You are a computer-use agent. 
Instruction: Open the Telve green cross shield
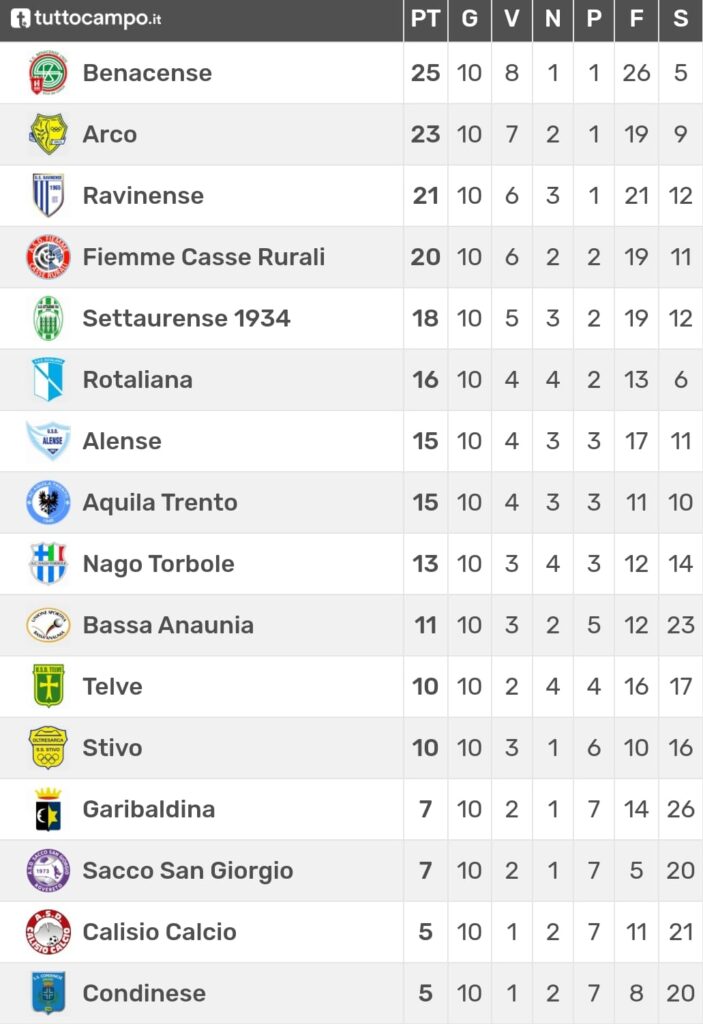coord(48,686)
